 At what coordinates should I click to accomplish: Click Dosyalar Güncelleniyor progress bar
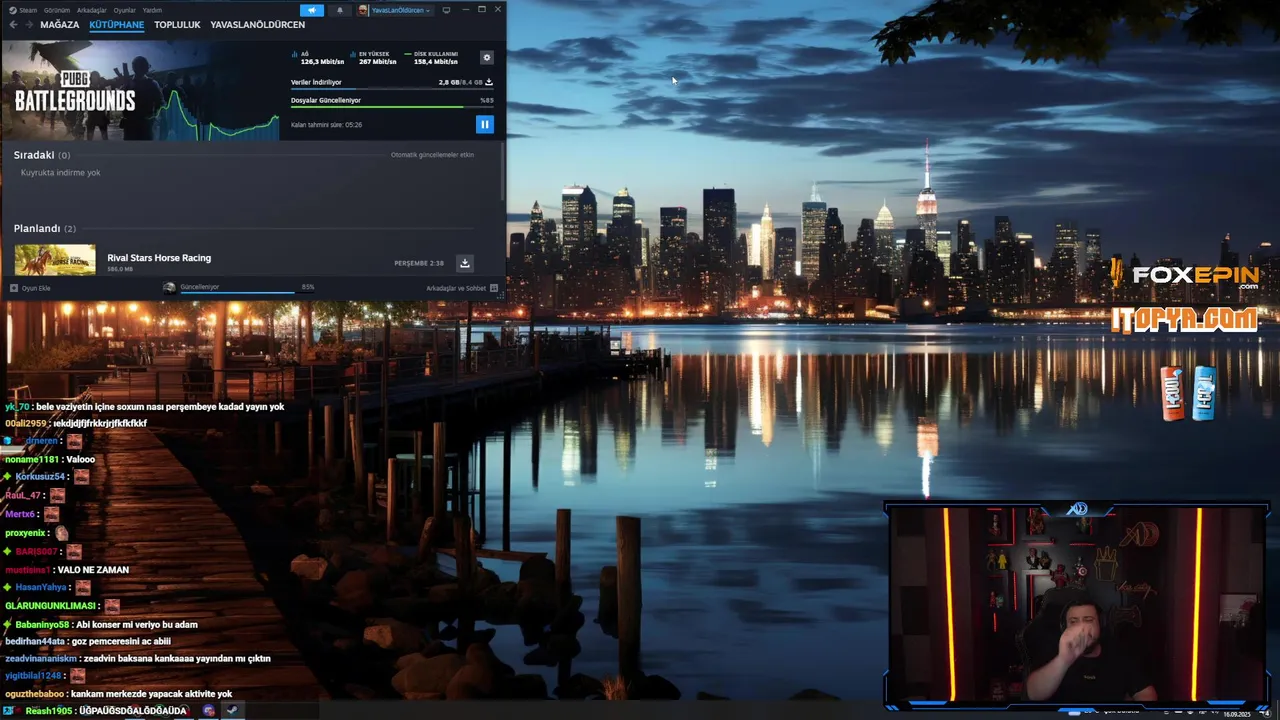(392, 107)
